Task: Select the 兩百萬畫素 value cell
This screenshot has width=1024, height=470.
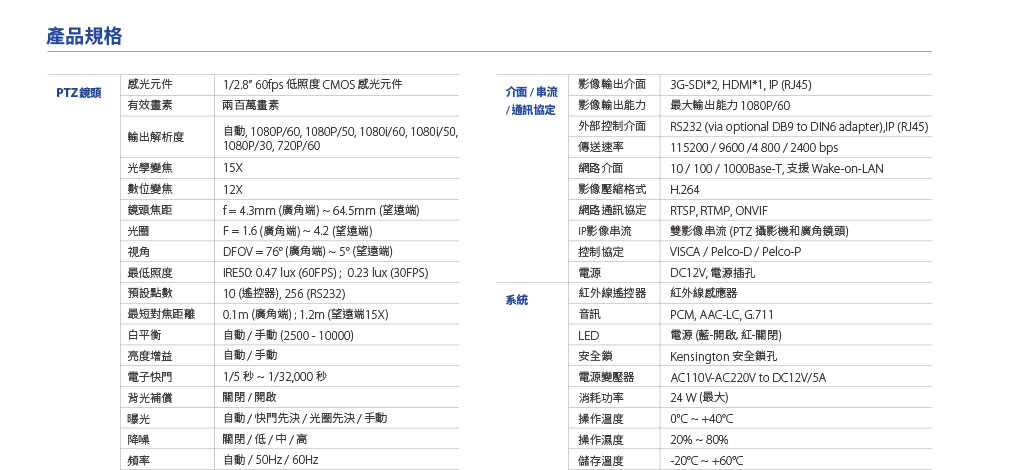Action: coord(251,105)
